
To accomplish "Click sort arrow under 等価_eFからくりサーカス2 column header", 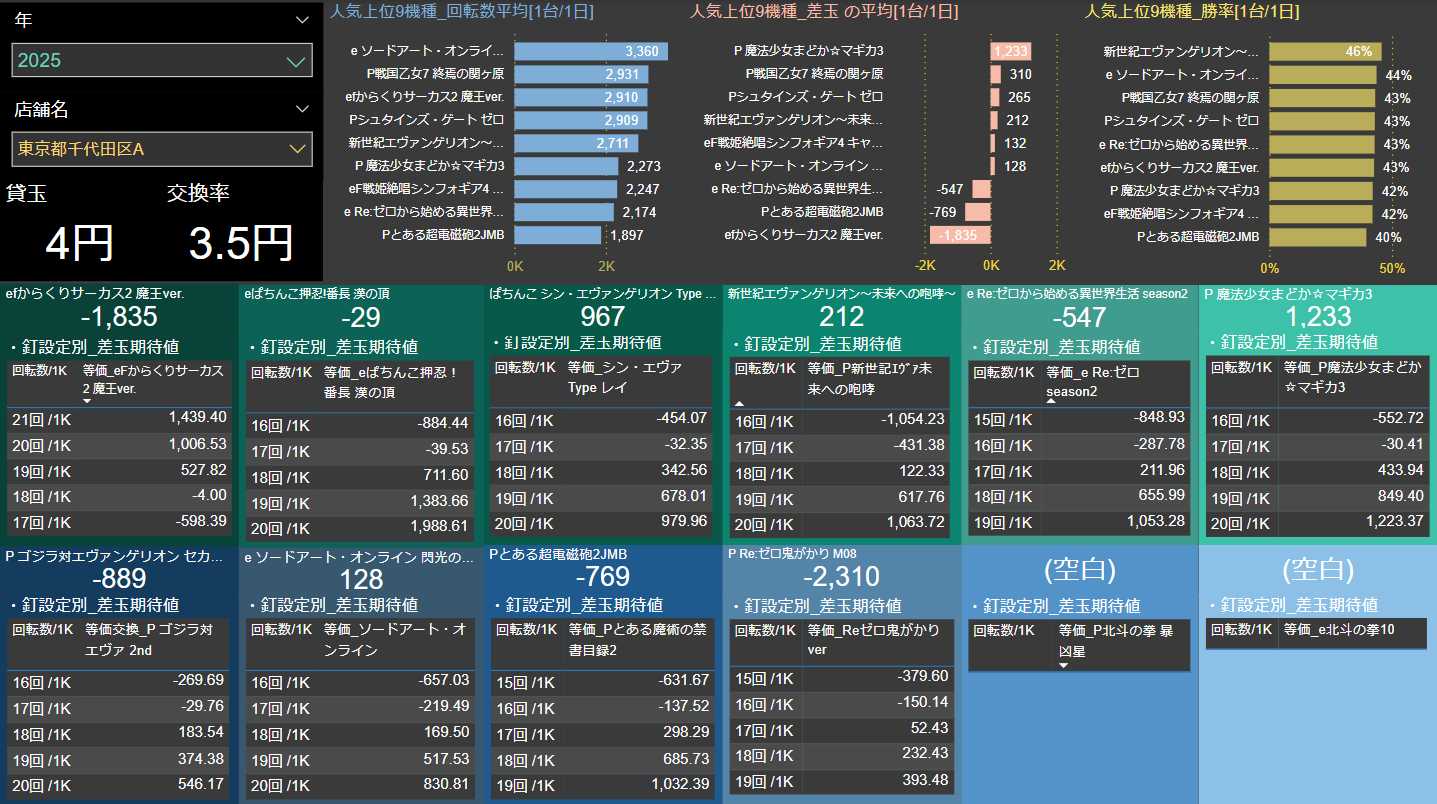I will [87, 401].
